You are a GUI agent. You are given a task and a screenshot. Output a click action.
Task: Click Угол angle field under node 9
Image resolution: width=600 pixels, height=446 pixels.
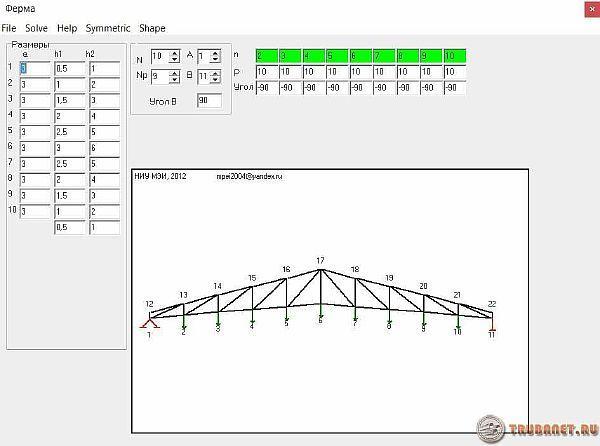click(431, 88)
